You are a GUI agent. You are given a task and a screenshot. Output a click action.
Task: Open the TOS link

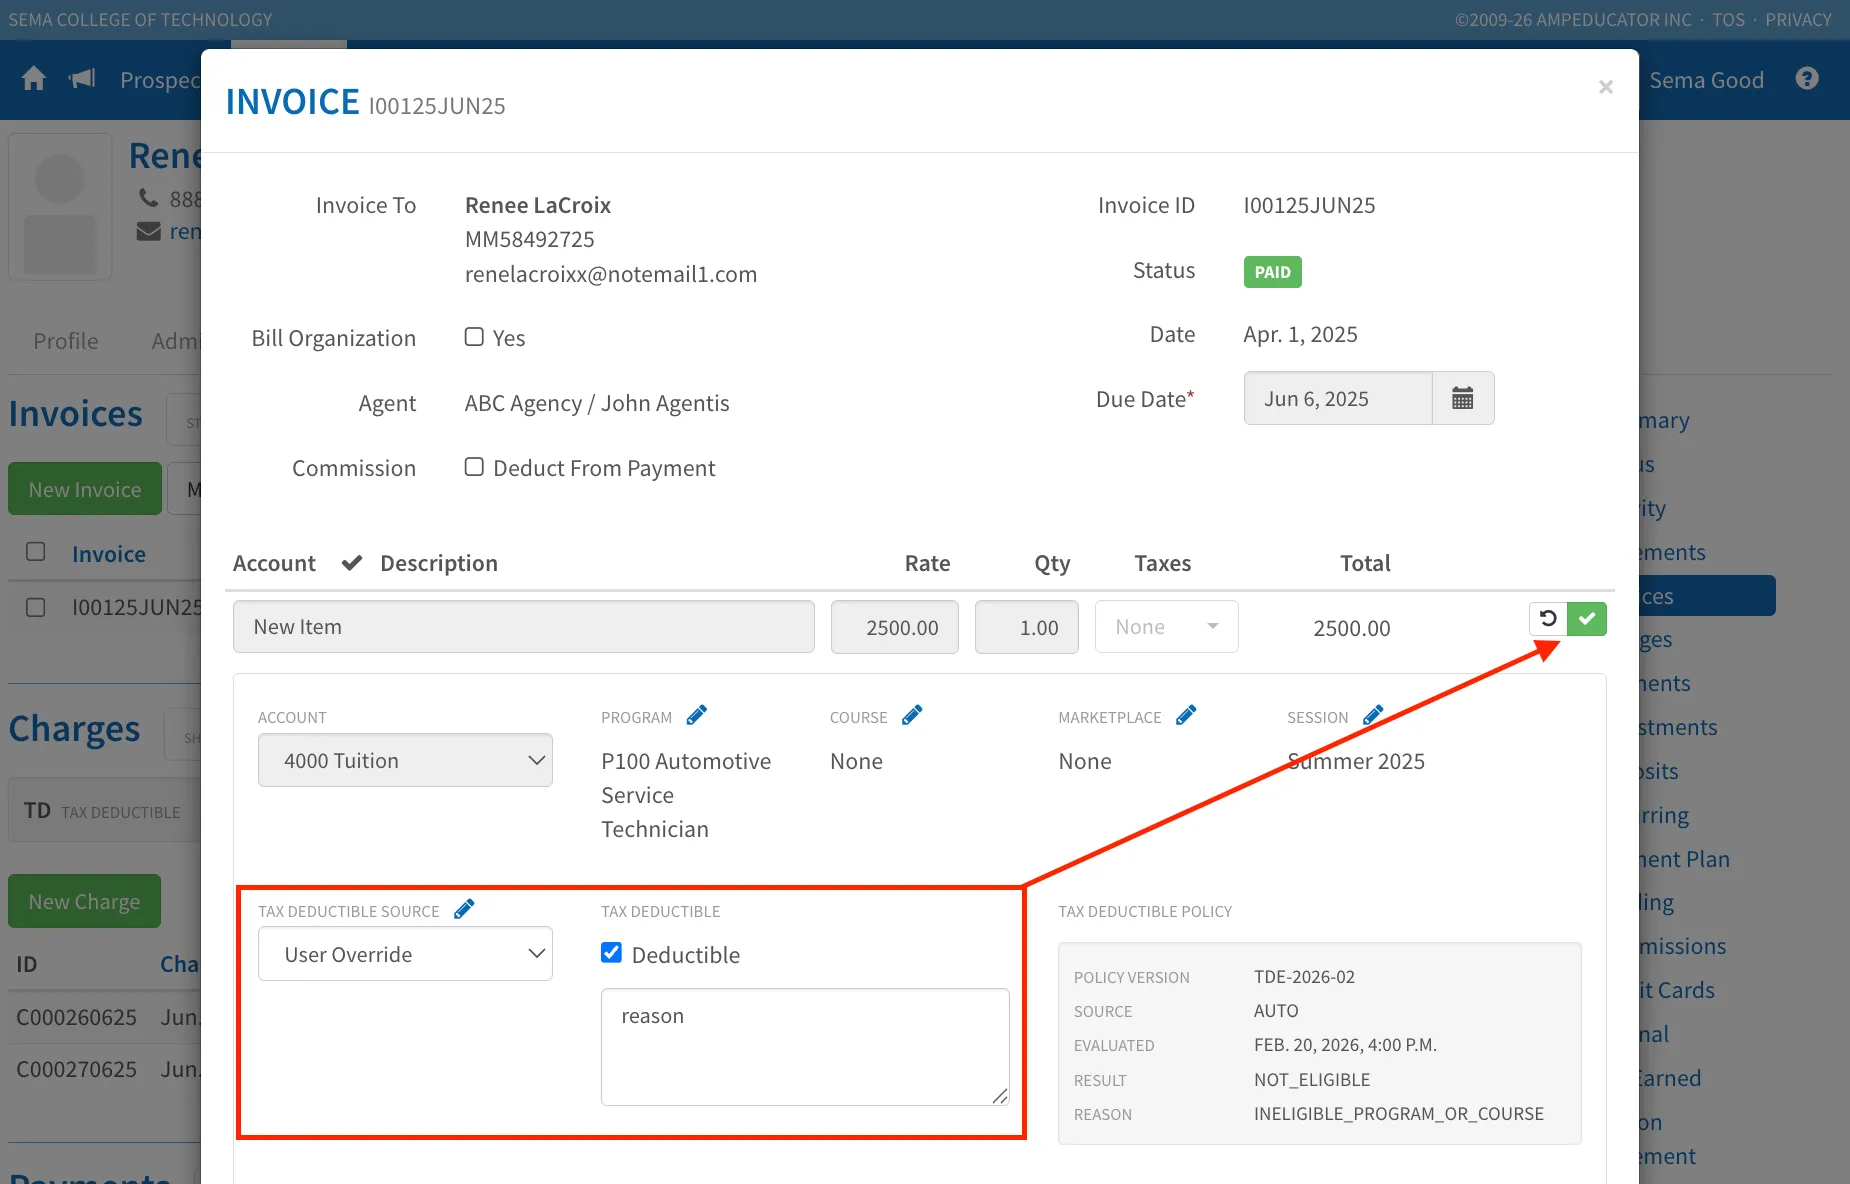(1728, 19)
